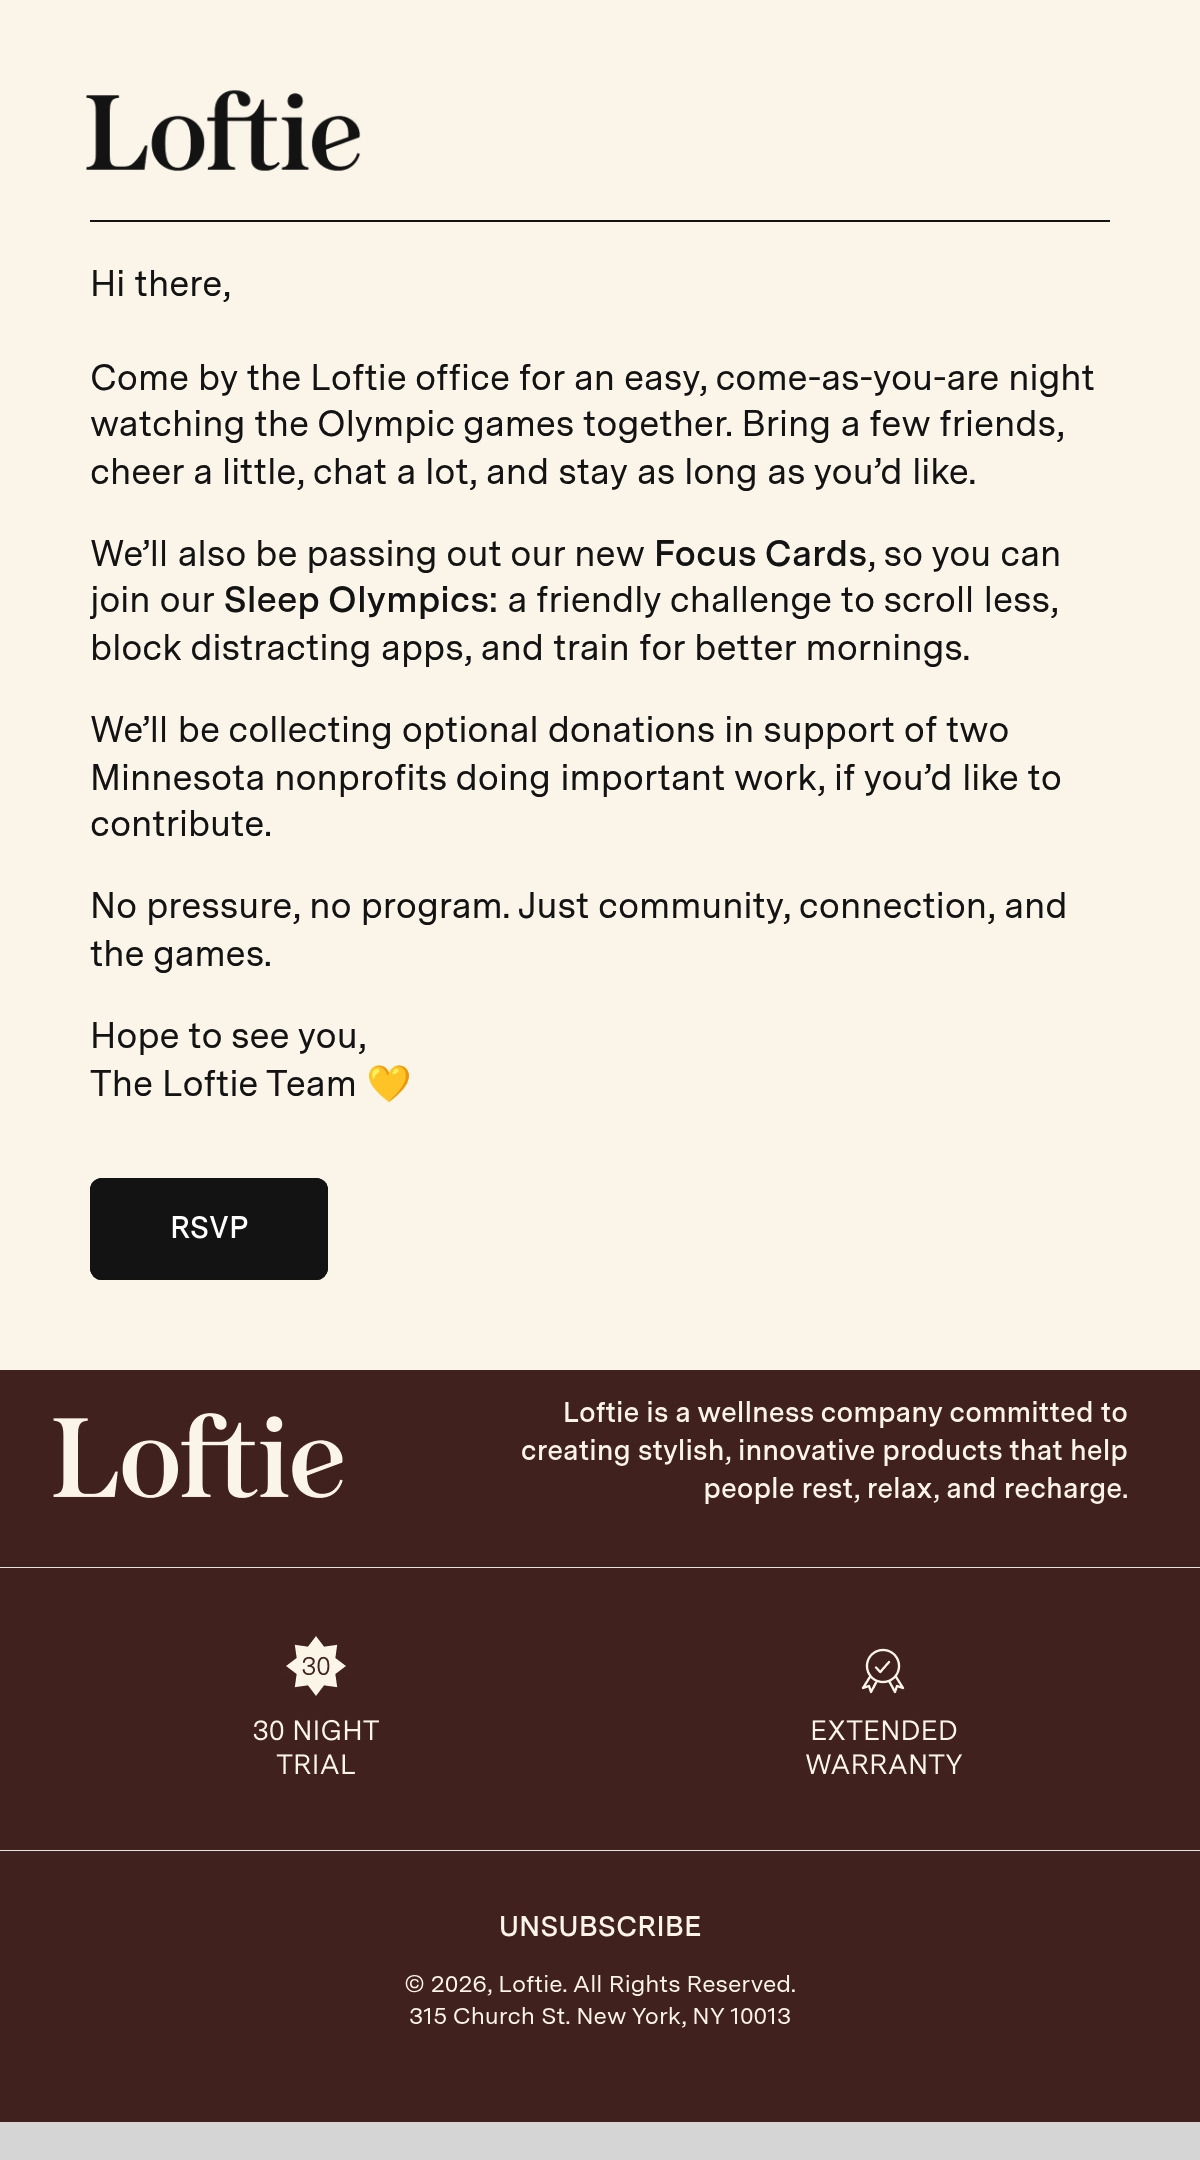Click the RSVP button
1200x2160 pixels.
pyautogui.click(x=209, y=1228)
